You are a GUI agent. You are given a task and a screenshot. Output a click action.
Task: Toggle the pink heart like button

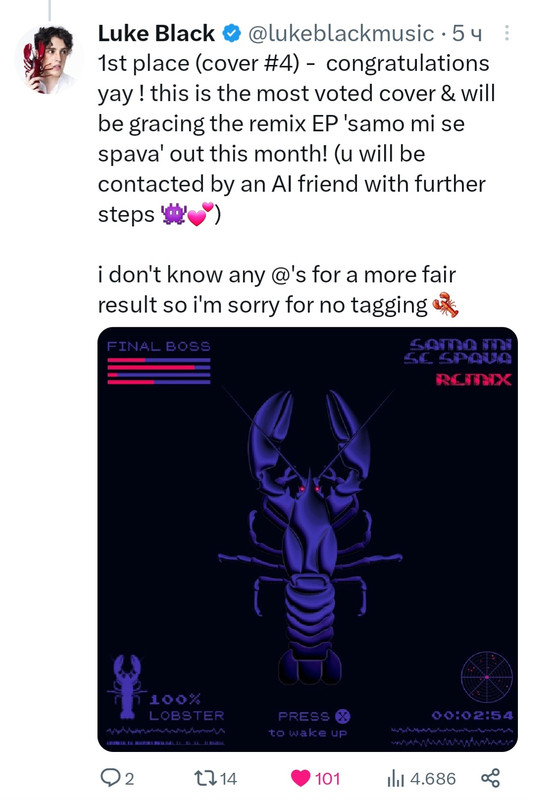(x=300, y=778)
